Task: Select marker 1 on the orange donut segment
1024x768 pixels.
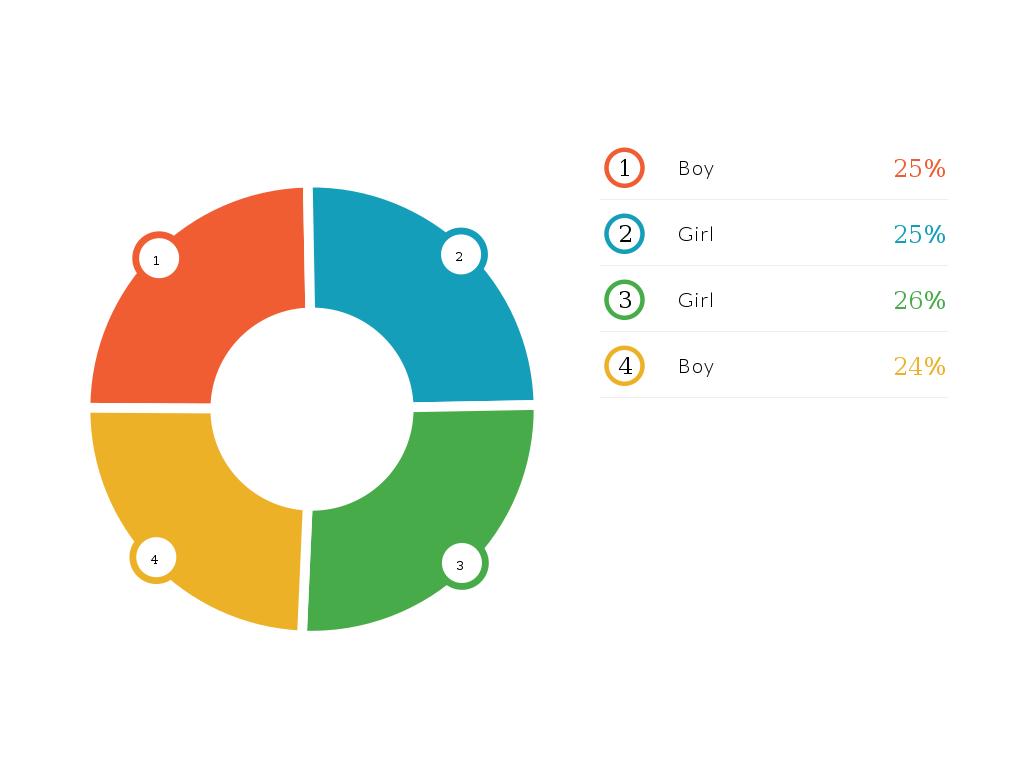Action: tap(156, 260)
